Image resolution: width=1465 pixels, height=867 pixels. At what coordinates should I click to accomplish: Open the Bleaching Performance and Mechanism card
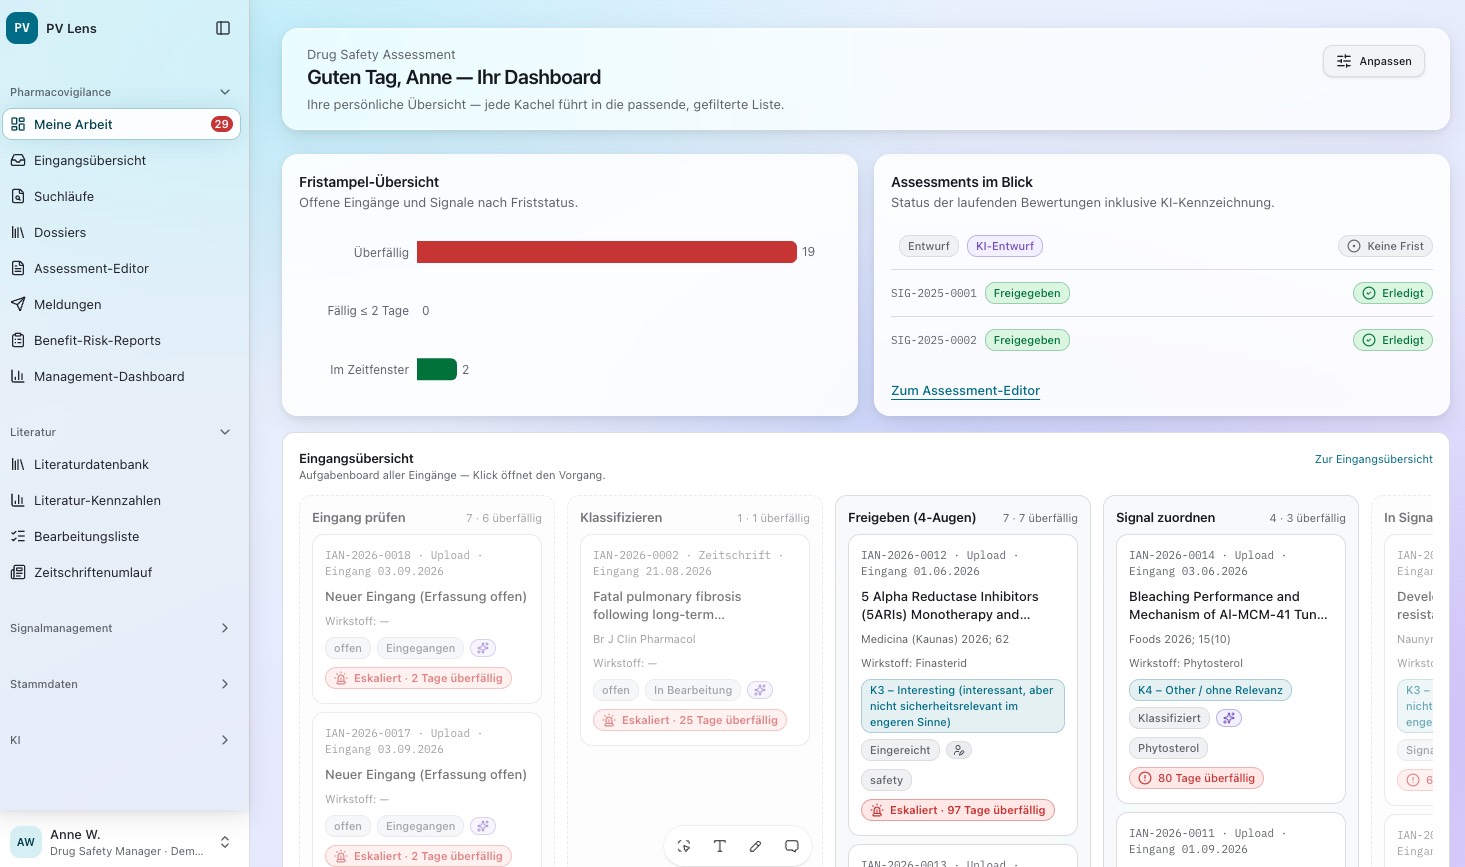(x=1230, y=668)
